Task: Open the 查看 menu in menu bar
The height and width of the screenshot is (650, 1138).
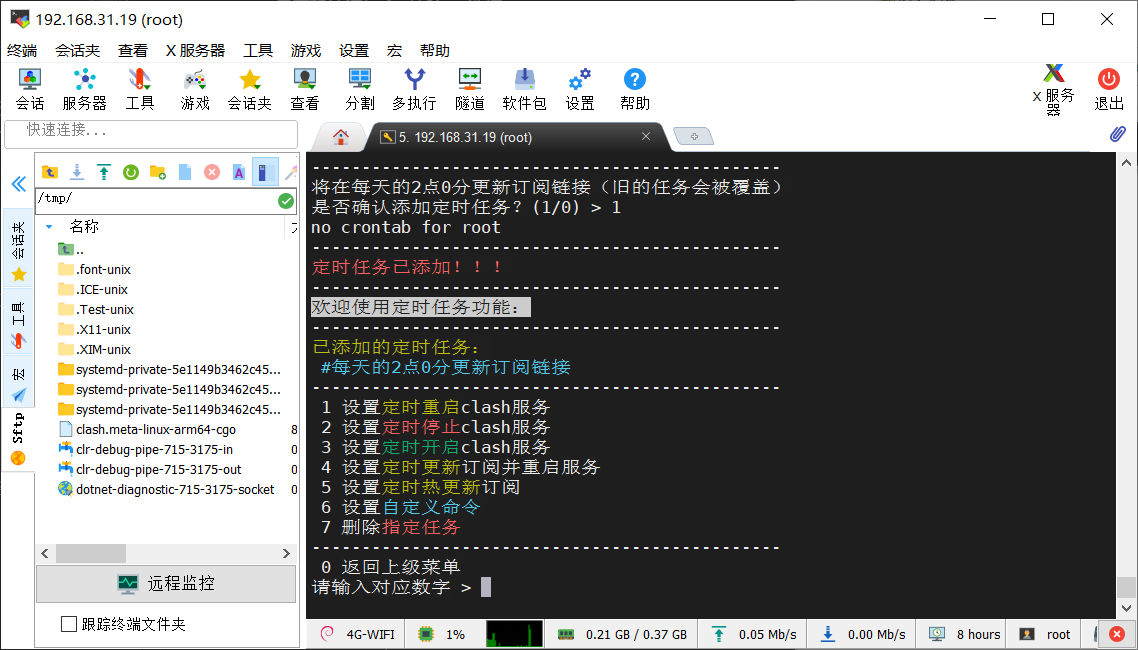Action: coord(133,51)
